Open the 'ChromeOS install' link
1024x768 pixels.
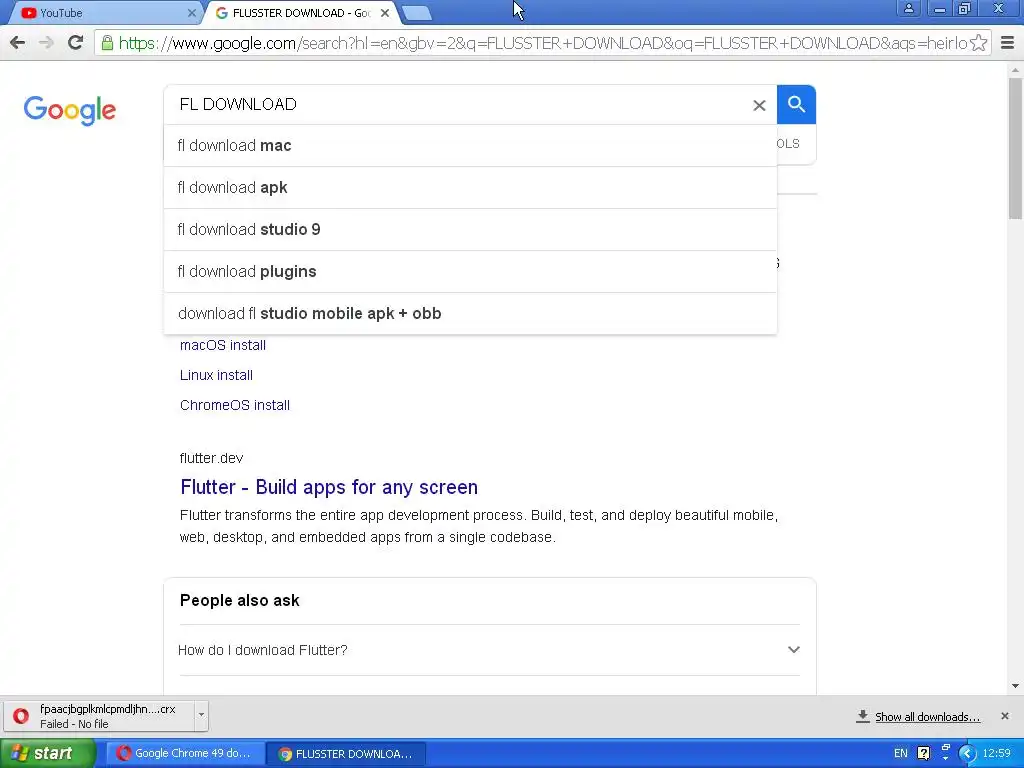[x=234, y=405]
